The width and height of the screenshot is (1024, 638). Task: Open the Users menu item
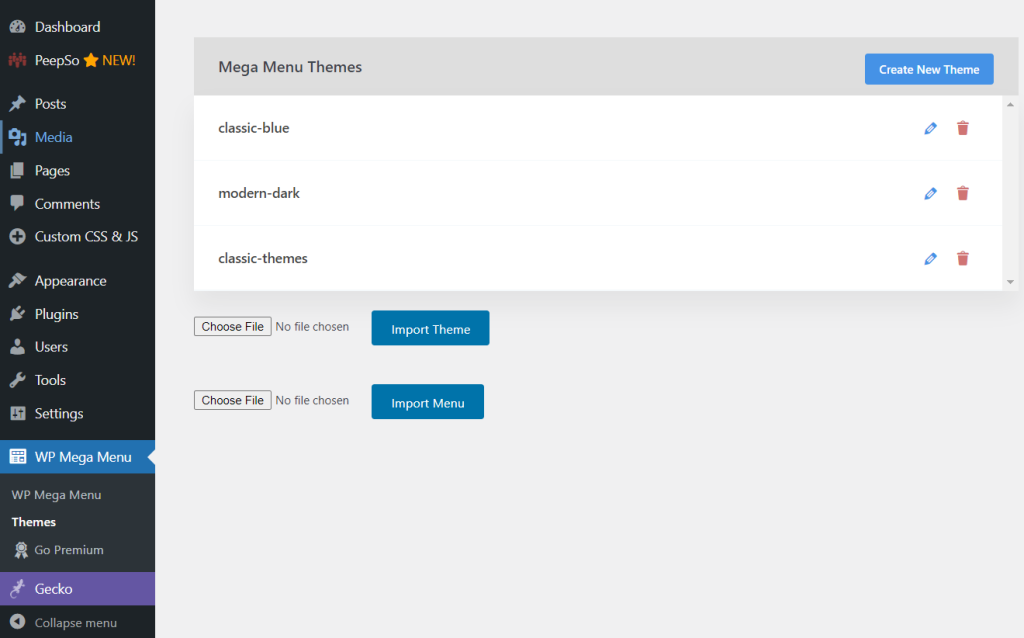[x=78, y=347]
